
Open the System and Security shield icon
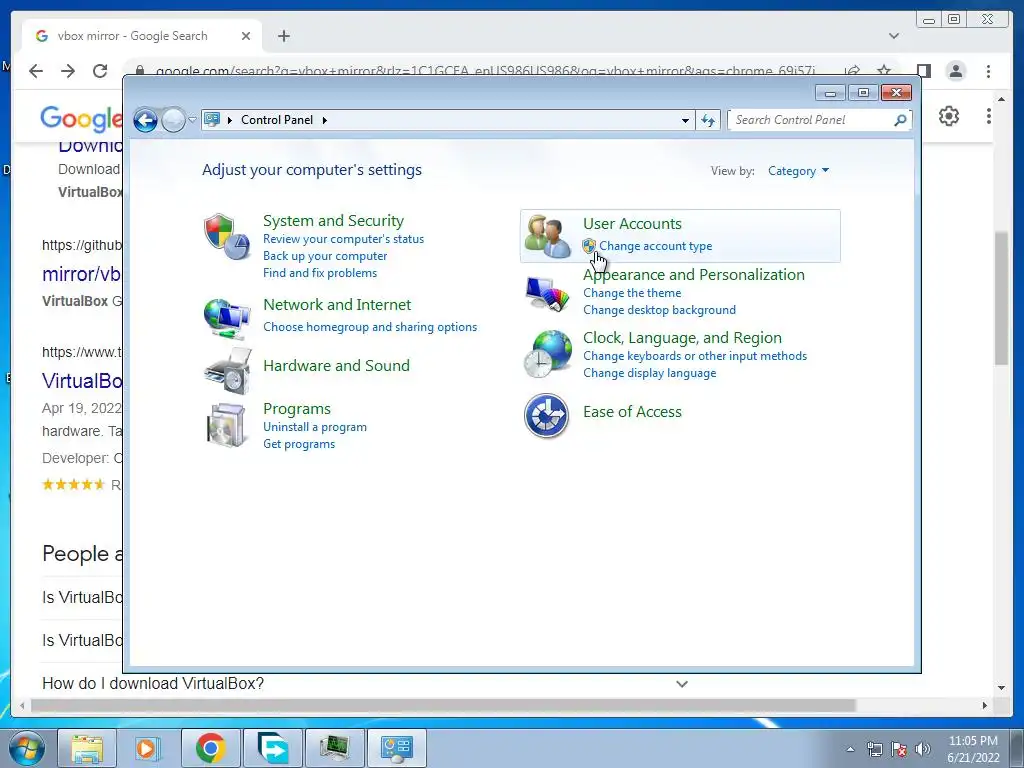tap(227, 236)
